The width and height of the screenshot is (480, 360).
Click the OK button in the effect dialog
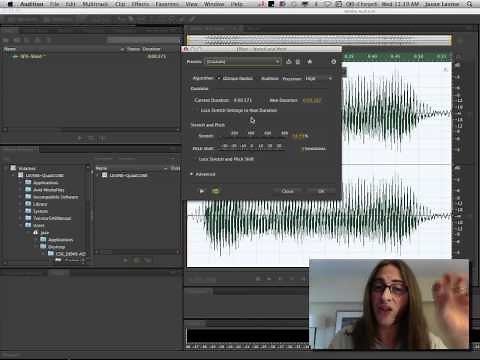point(321,191)
